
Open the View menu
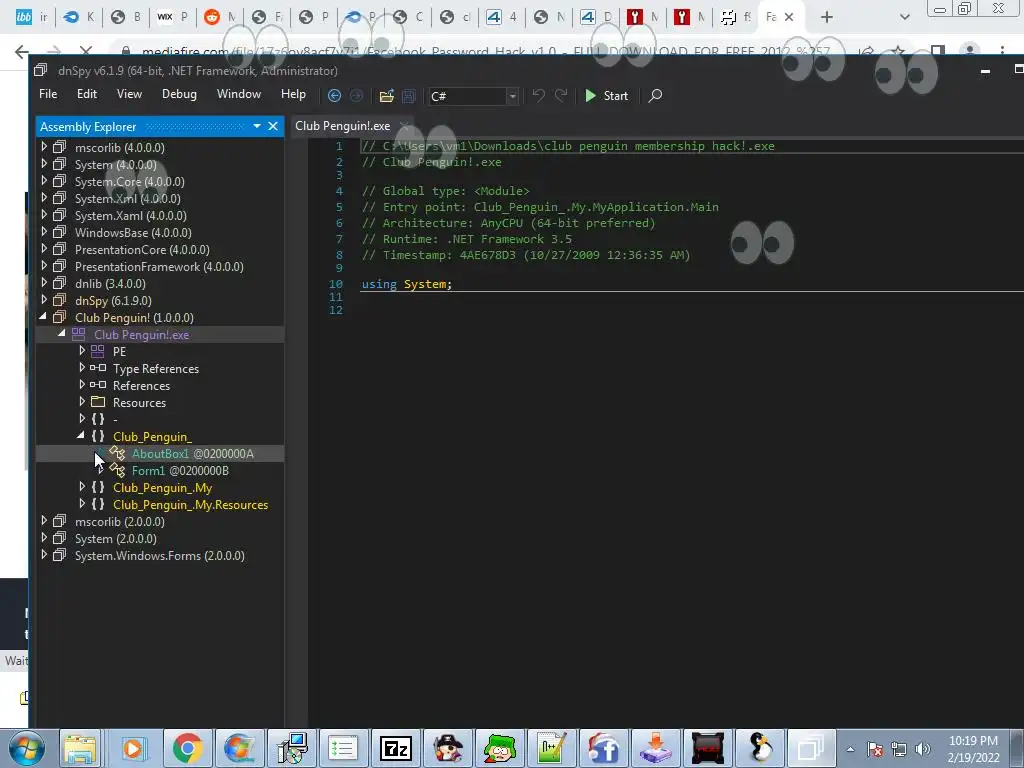tap(129, 94)
